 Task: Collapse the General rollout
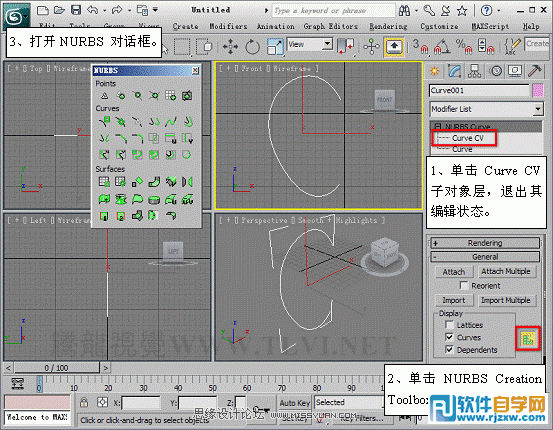(x=485, y=257)
